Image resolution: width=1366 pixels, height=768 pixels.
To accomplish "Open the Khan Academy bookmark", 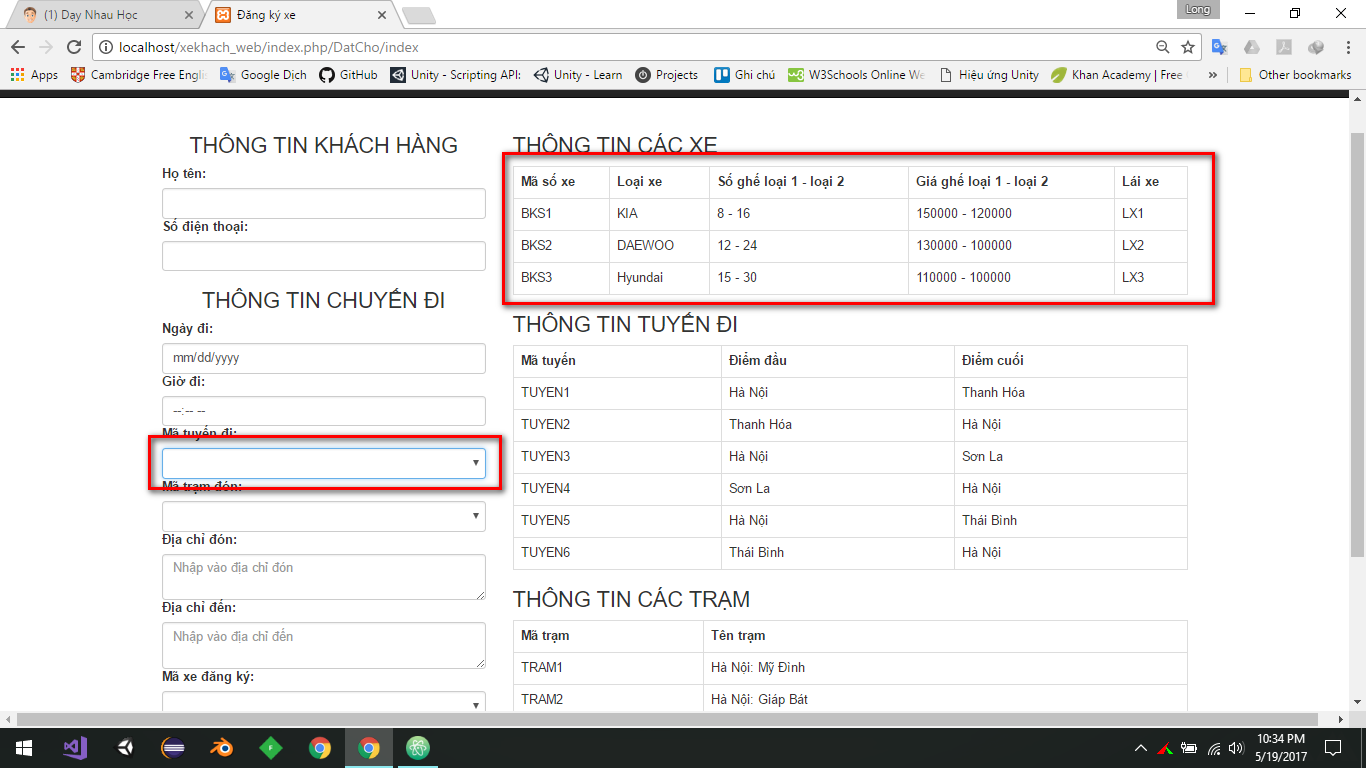I will coord(1117,75).
